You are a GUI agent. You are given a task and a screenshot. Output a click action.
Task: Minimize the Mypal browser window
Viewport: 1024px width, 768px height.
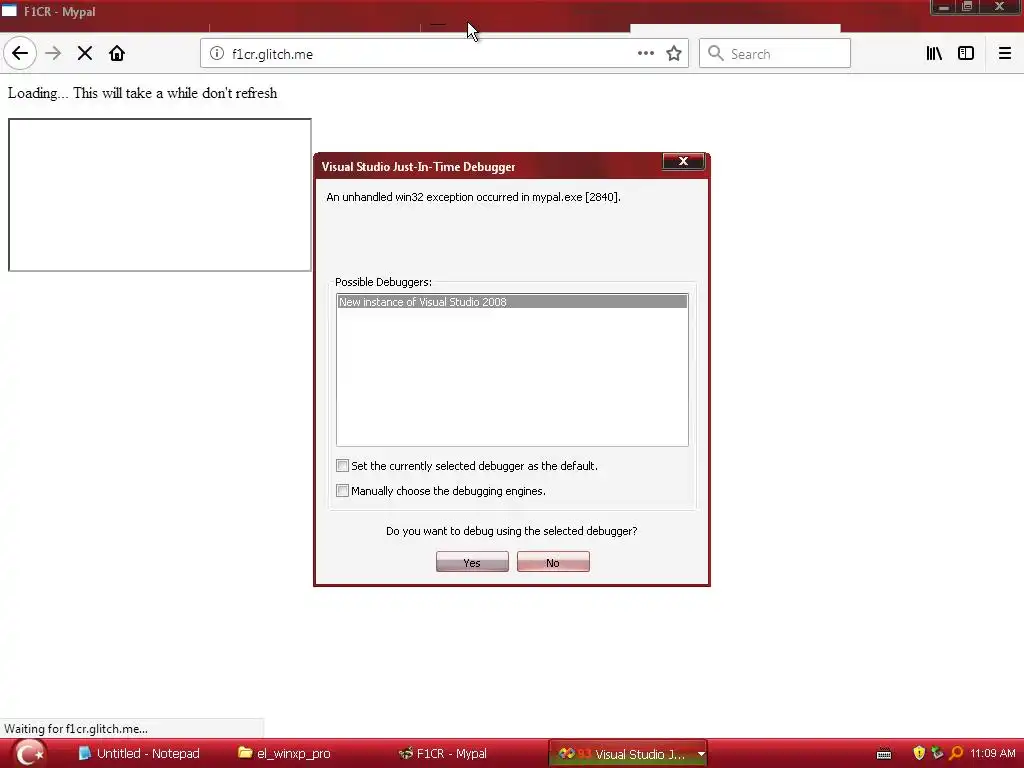pos(943,7)
